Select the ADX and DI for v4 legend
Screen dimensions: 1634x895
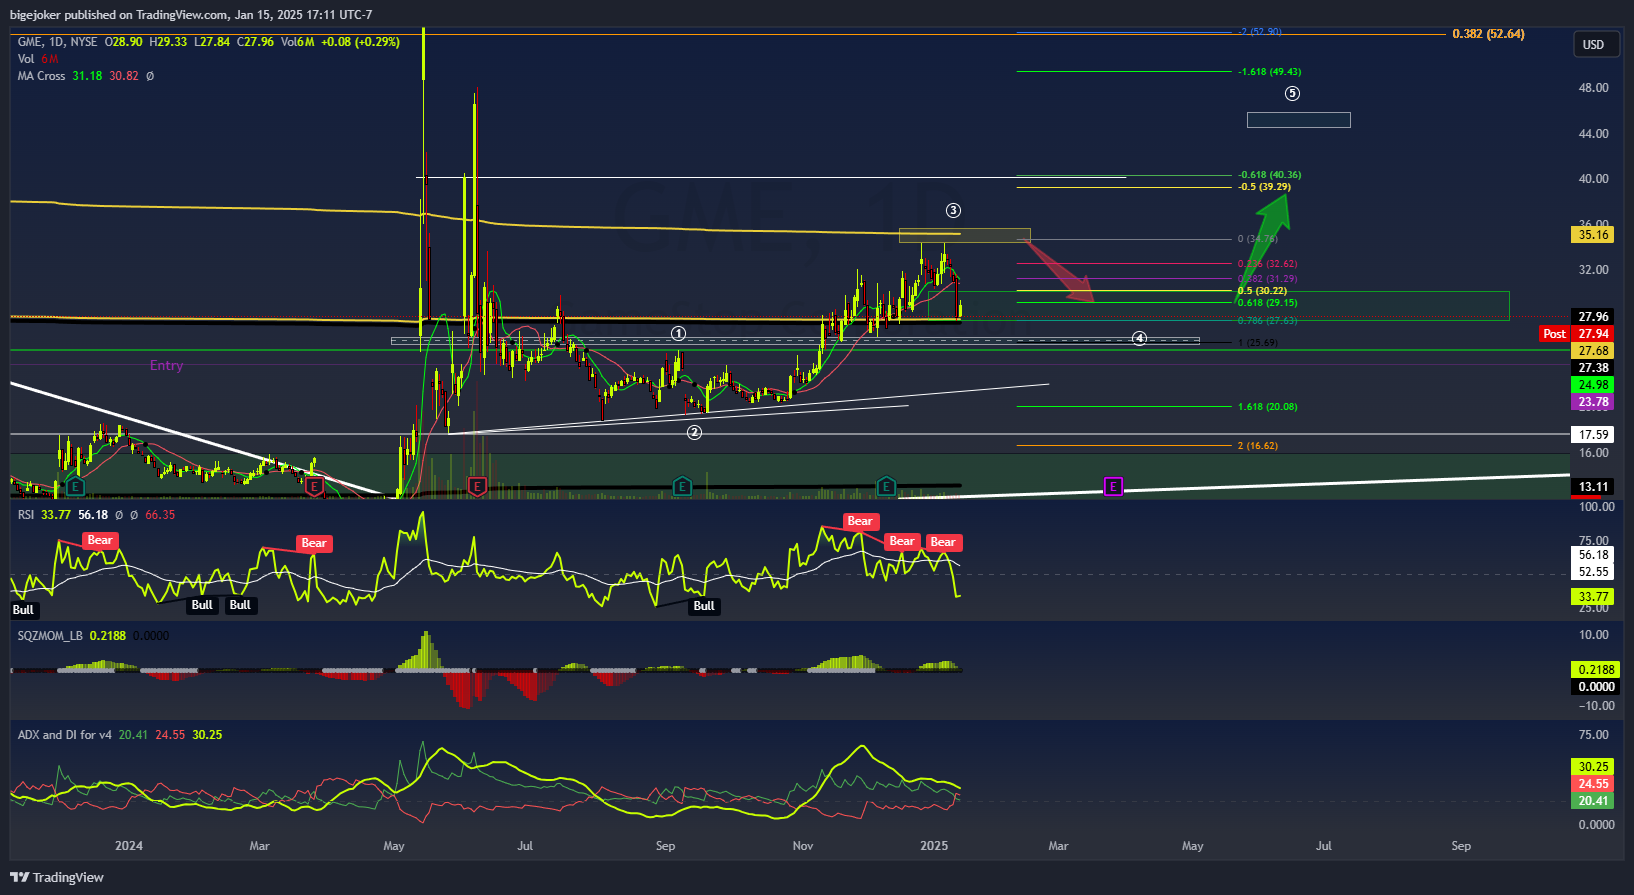pyautogui.click(x=64, y=735)
